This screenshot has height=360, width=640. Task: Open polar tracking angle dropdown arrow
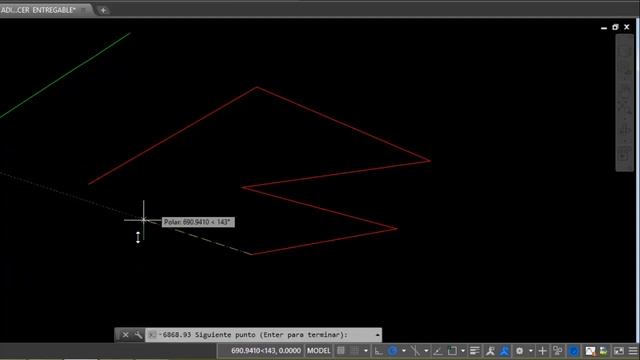click(x=404, y=351)
